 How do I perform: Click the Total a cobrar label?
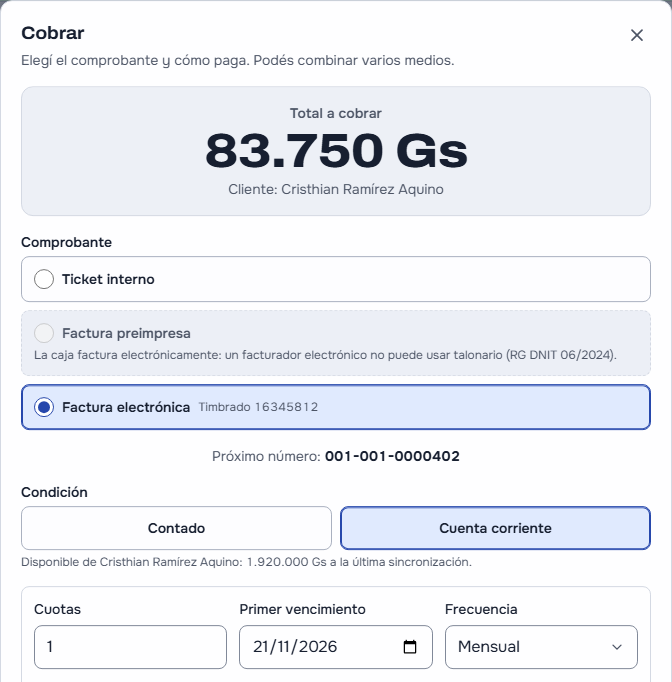(x=336, y=114)
